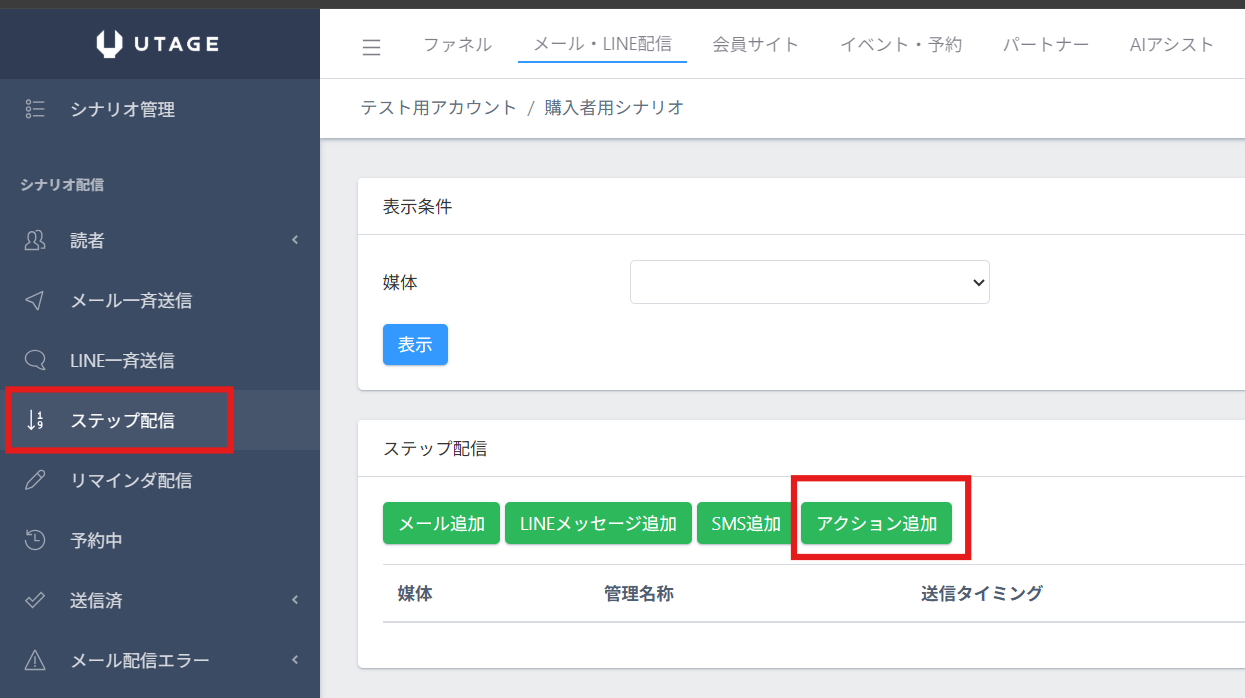The height and width of the screenshot is (698, 1245).
Task: Click the アクション追加 button
Action: point(876,523)
